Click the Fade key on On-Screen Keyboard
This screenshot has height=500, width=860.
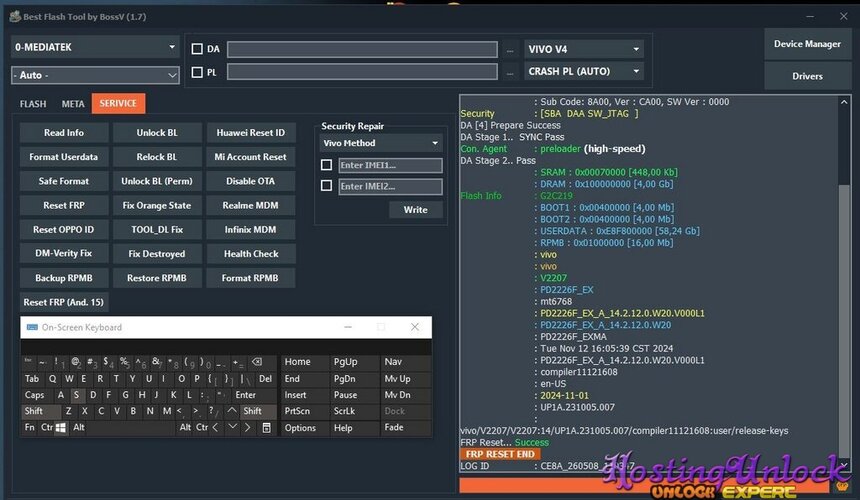[x=405, y=428]
